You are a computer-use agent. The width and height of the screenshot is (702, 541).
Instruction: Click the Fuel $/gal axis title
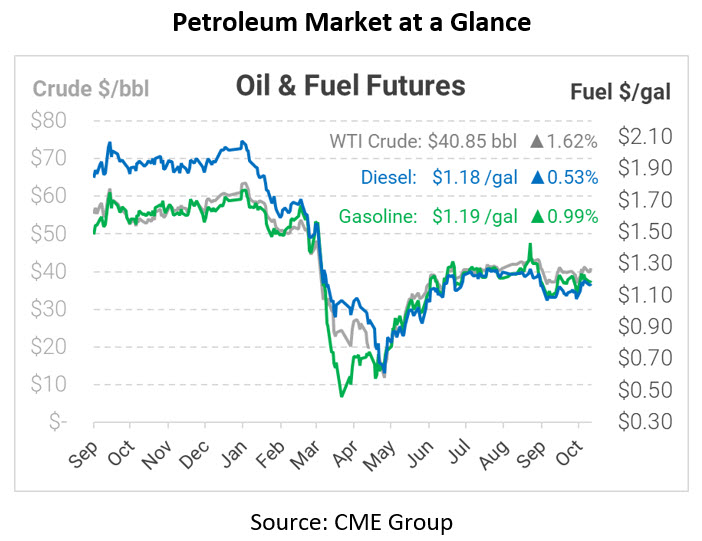621,93
